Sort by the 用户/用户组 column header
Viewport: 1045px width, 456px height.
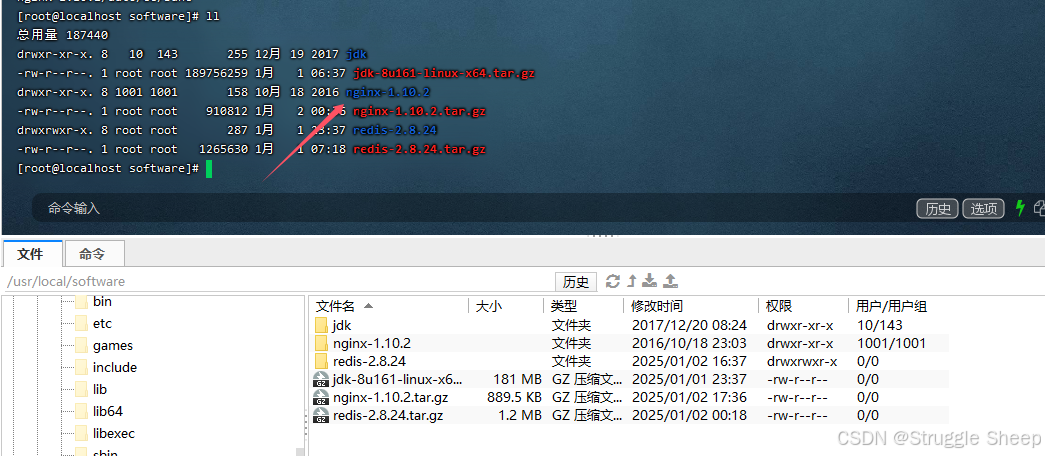892,306
